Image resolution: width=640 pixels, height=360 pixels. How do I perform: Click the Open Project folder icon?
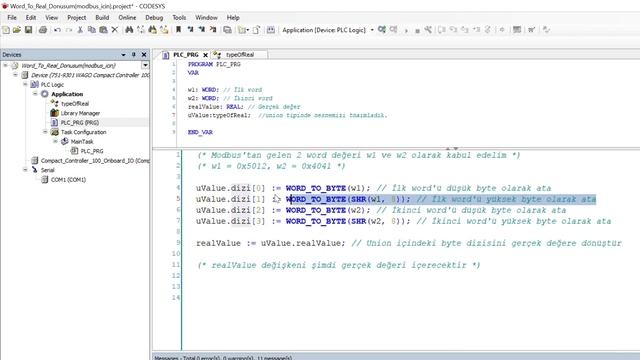[x=17, y=30]
